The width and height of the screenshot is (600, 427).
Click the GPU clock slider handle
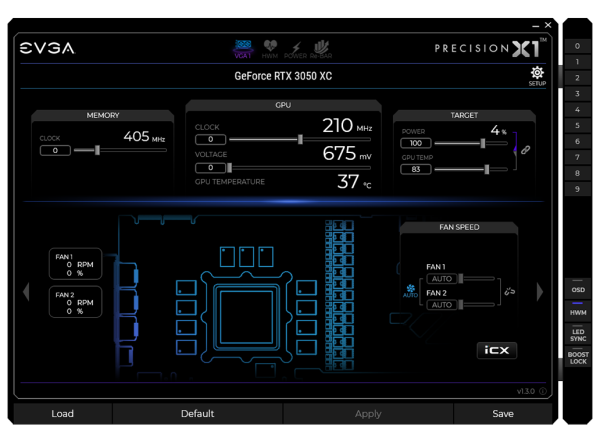tap(300, 139)
